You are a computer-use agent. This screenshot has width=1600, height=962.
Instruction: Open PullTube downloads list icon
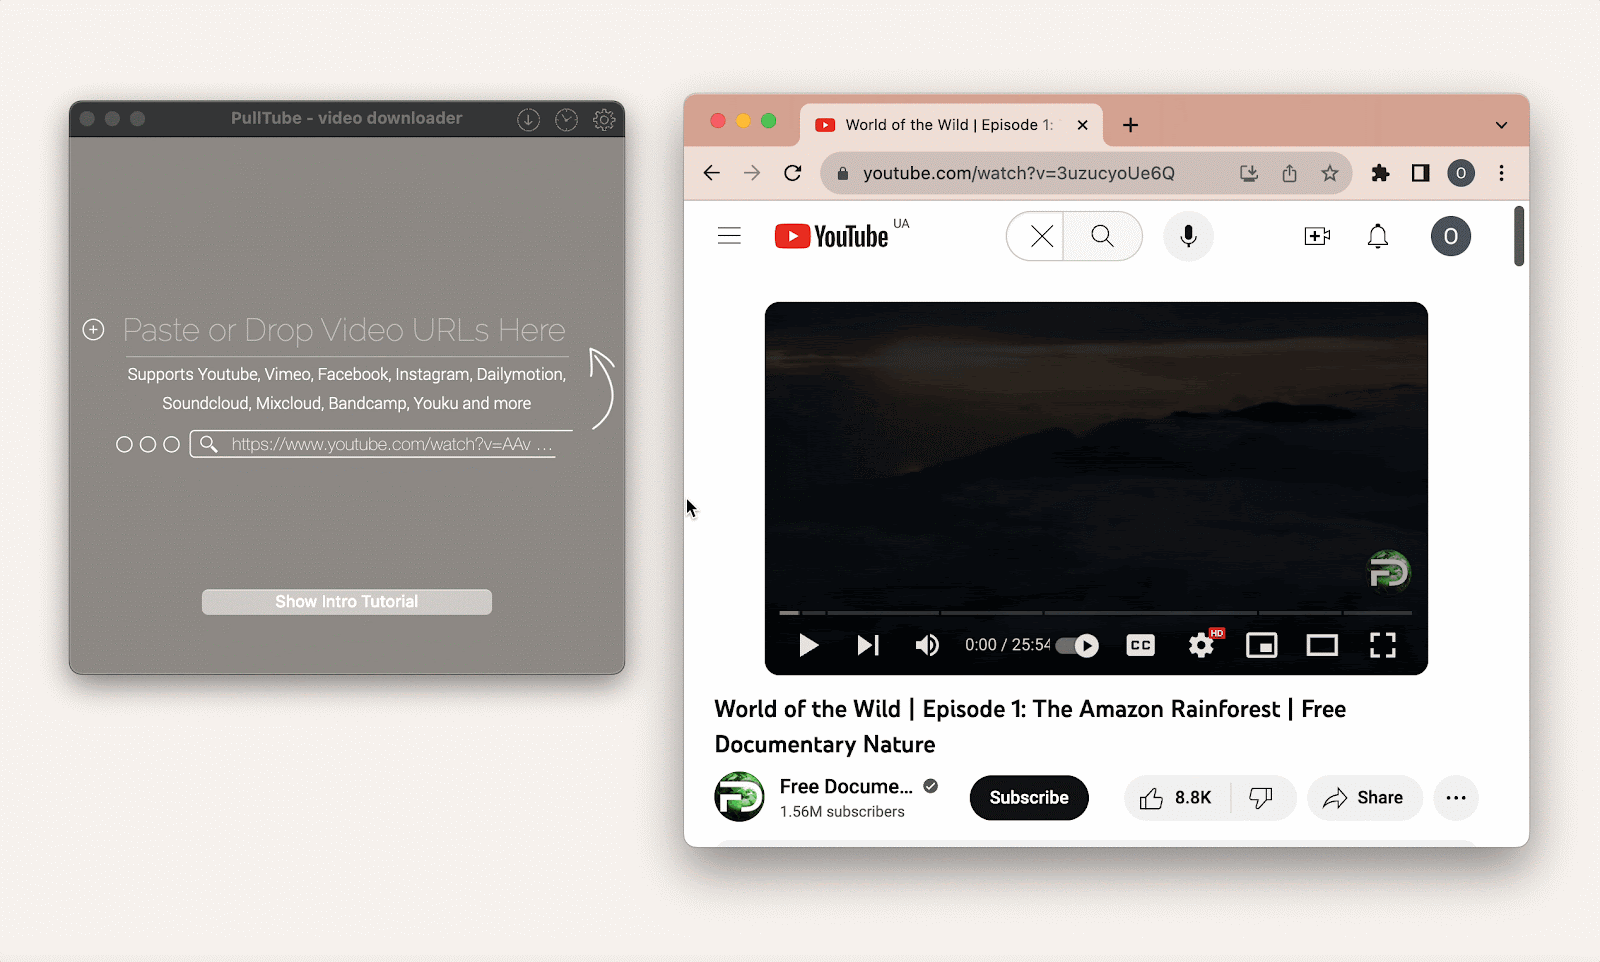(x=528, y=118)
